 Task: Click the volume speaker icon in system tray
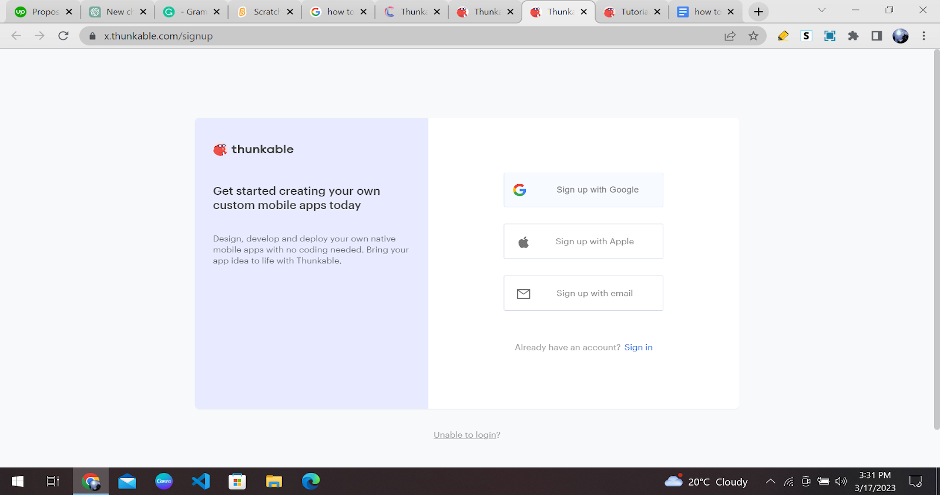point(841,481)
